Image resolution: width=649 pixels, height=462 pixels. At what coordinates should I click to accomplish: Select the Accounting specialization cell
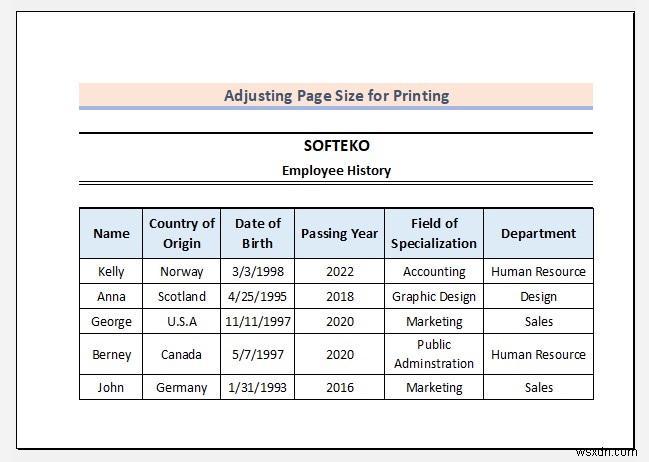(434, 271)
